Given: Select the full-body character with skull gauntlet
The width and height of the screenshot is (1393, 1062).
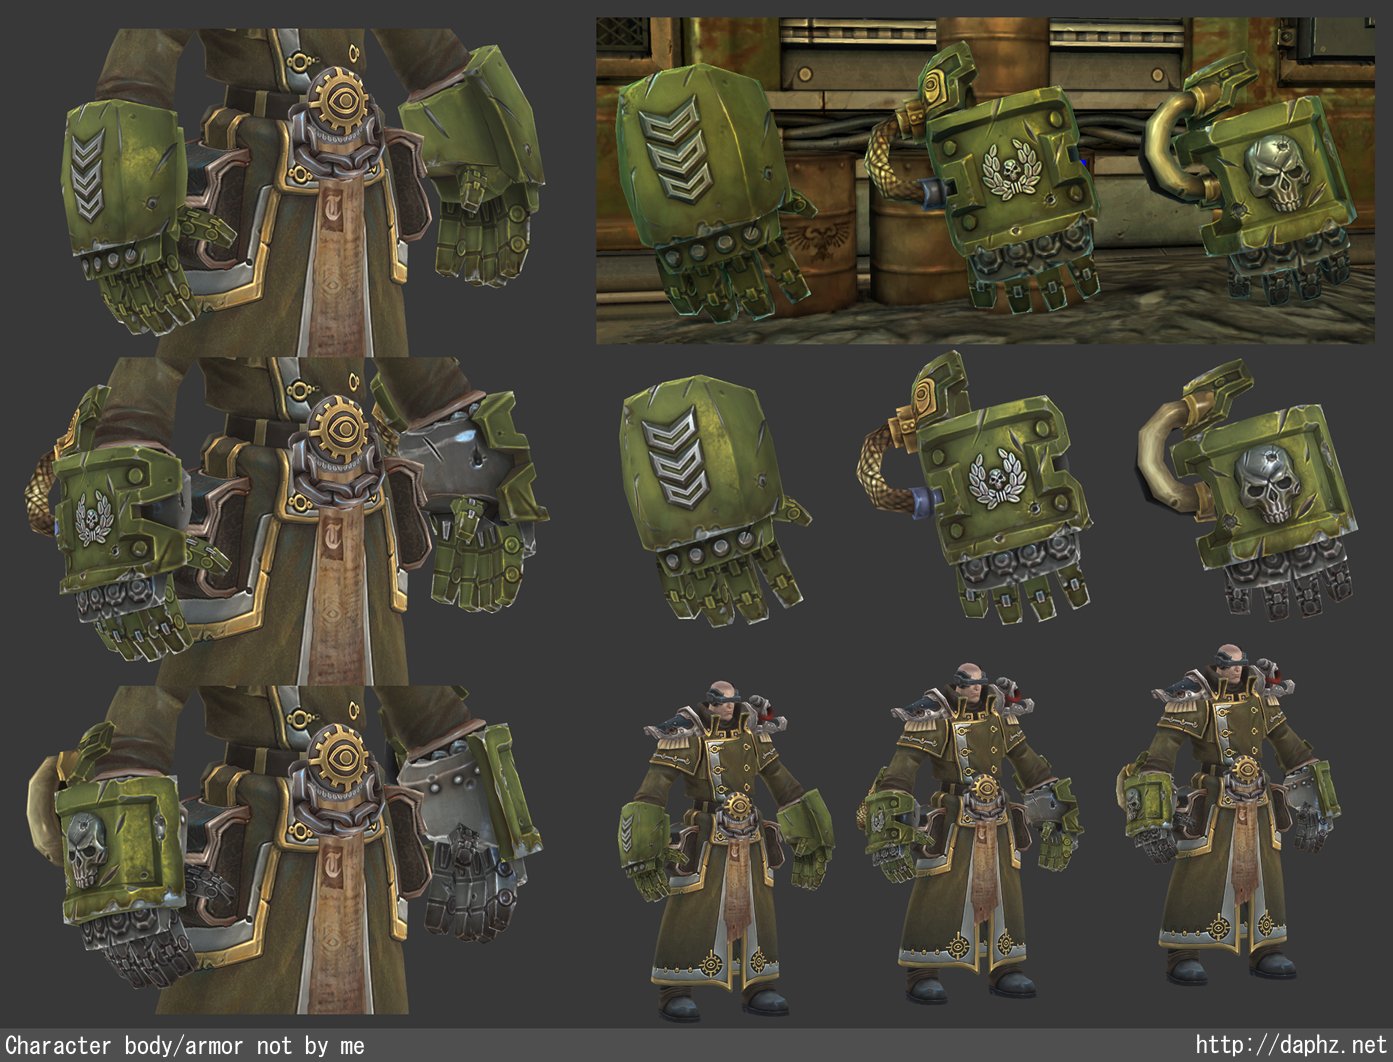Looking at the screenshot, I should tap(1227, 813).
